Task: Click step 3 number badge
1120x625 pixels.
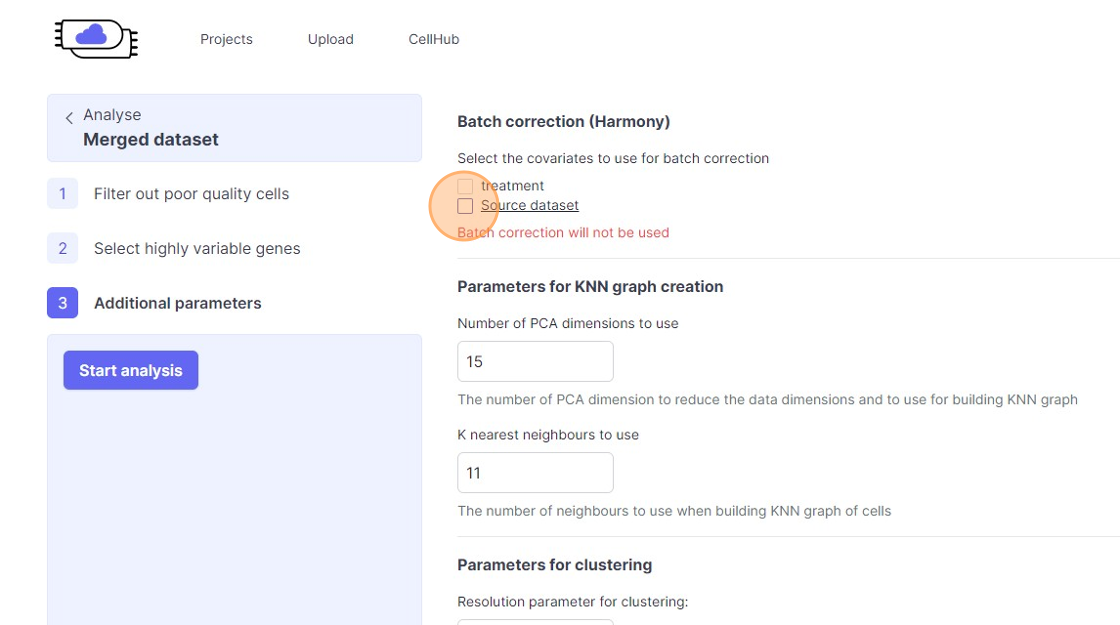Action: pos(62,303)
